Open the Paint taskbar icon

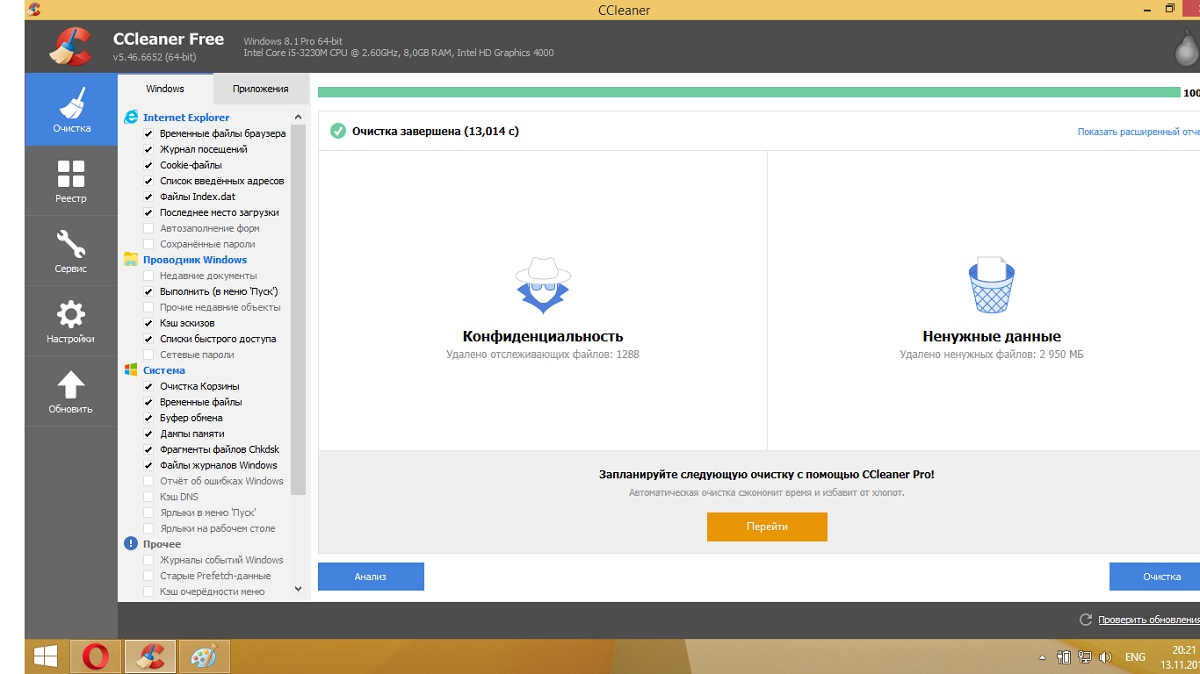[204, 656]
